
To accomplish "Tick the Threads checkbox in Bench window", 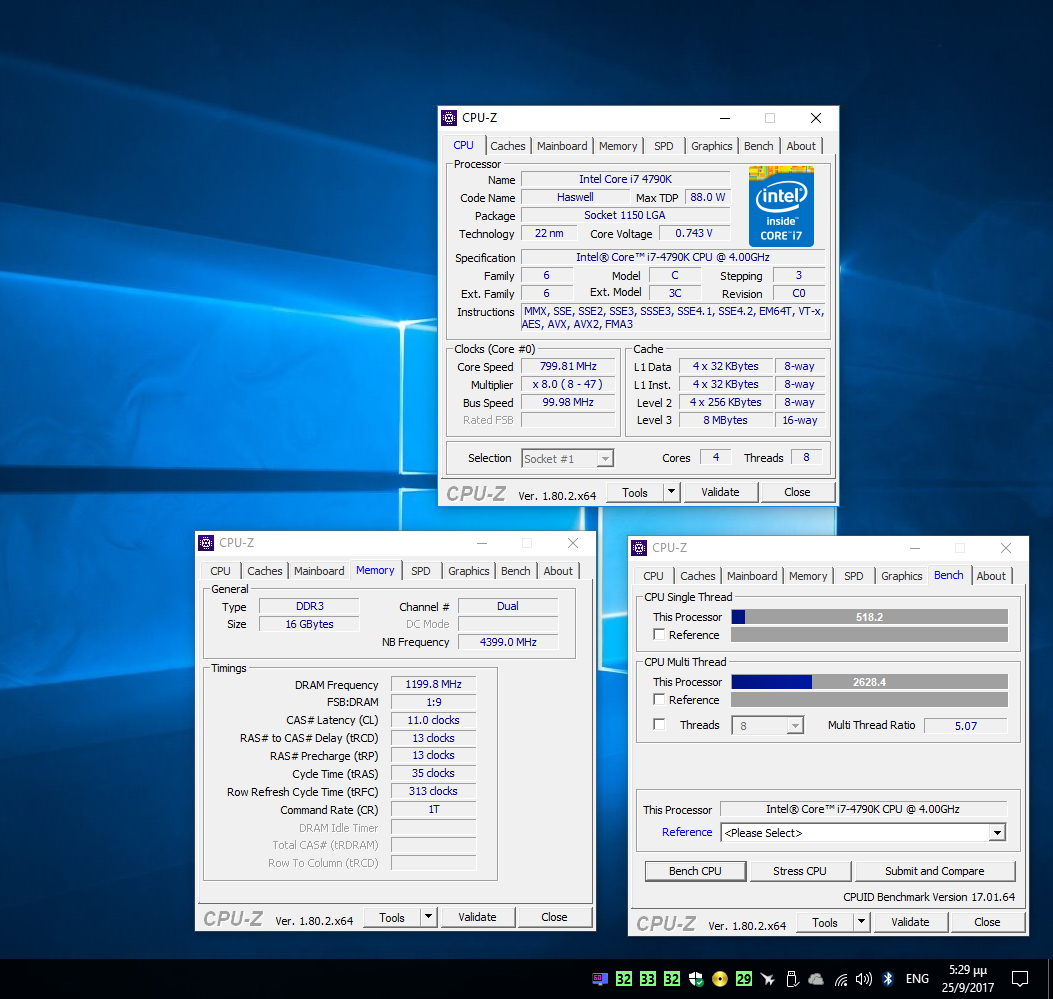I will [x=659, y=724].
